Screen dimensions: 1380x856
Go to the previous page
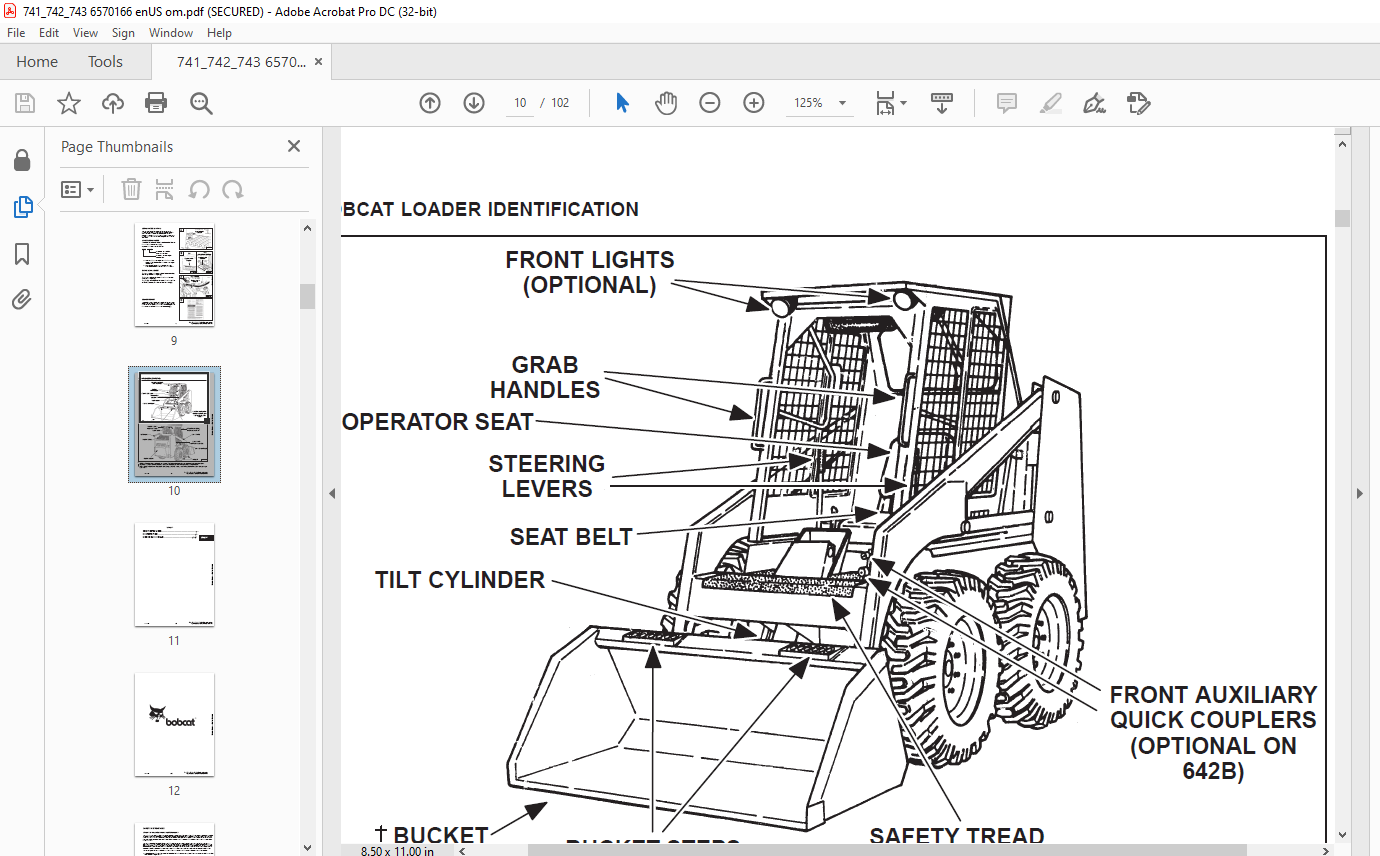point(430,103)
